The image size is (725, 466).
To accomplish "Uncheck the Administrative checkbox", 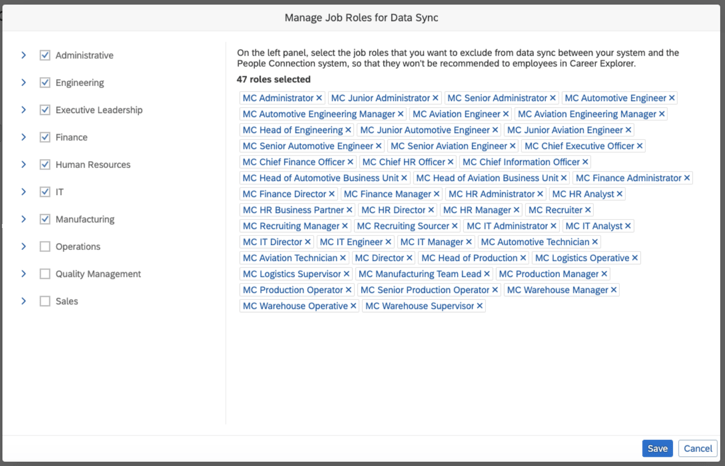I will pyautogui.click(x=45, y=55).
